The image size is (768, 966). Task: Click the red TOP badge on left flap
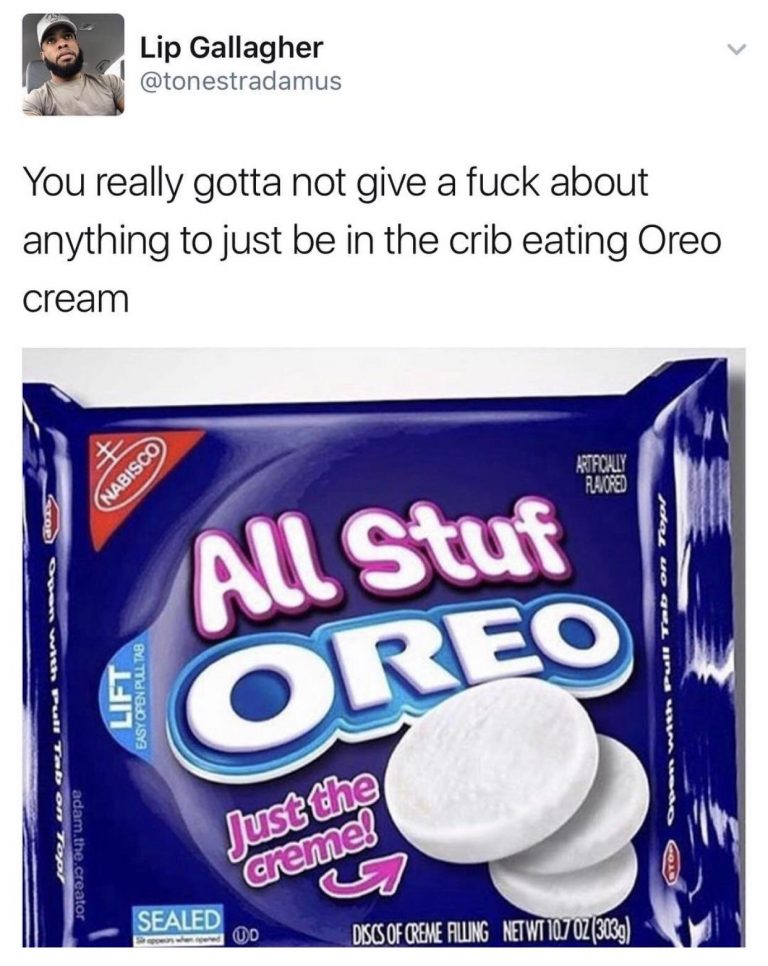coord(54,527)
